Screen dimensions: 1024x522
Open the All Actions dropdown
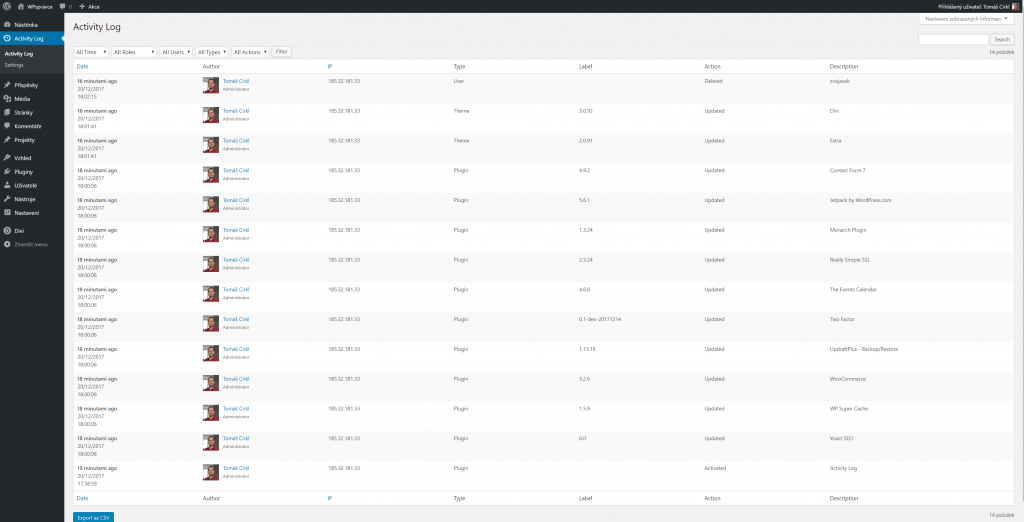click(251, 52)
